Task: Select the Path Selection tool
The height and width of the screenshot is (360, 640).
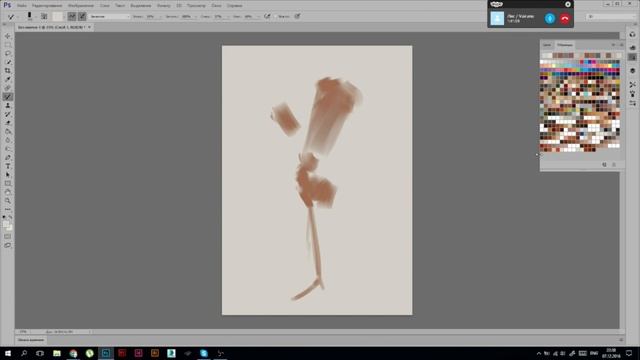Action: click(x=8, y=175)
